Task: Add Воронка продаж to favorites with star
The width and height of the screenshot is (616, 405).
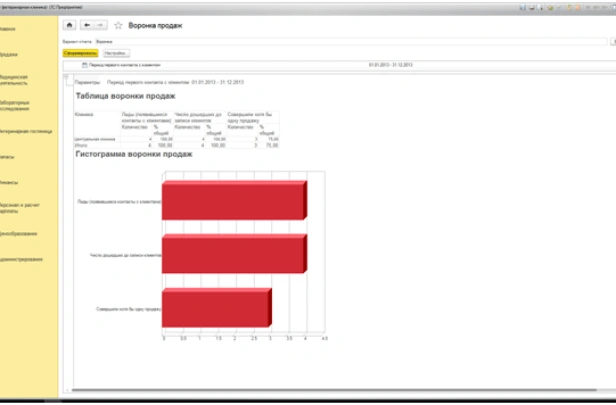Action: 118,24
